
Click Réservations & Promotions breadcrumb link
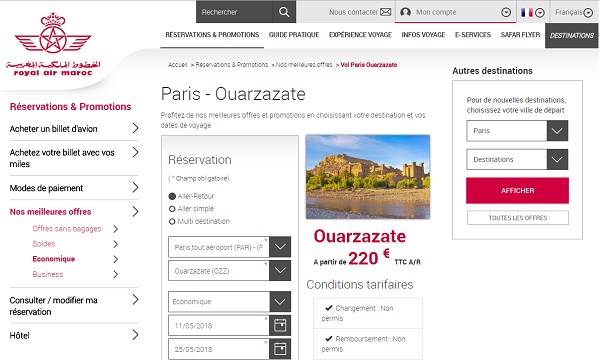(232, 65)
